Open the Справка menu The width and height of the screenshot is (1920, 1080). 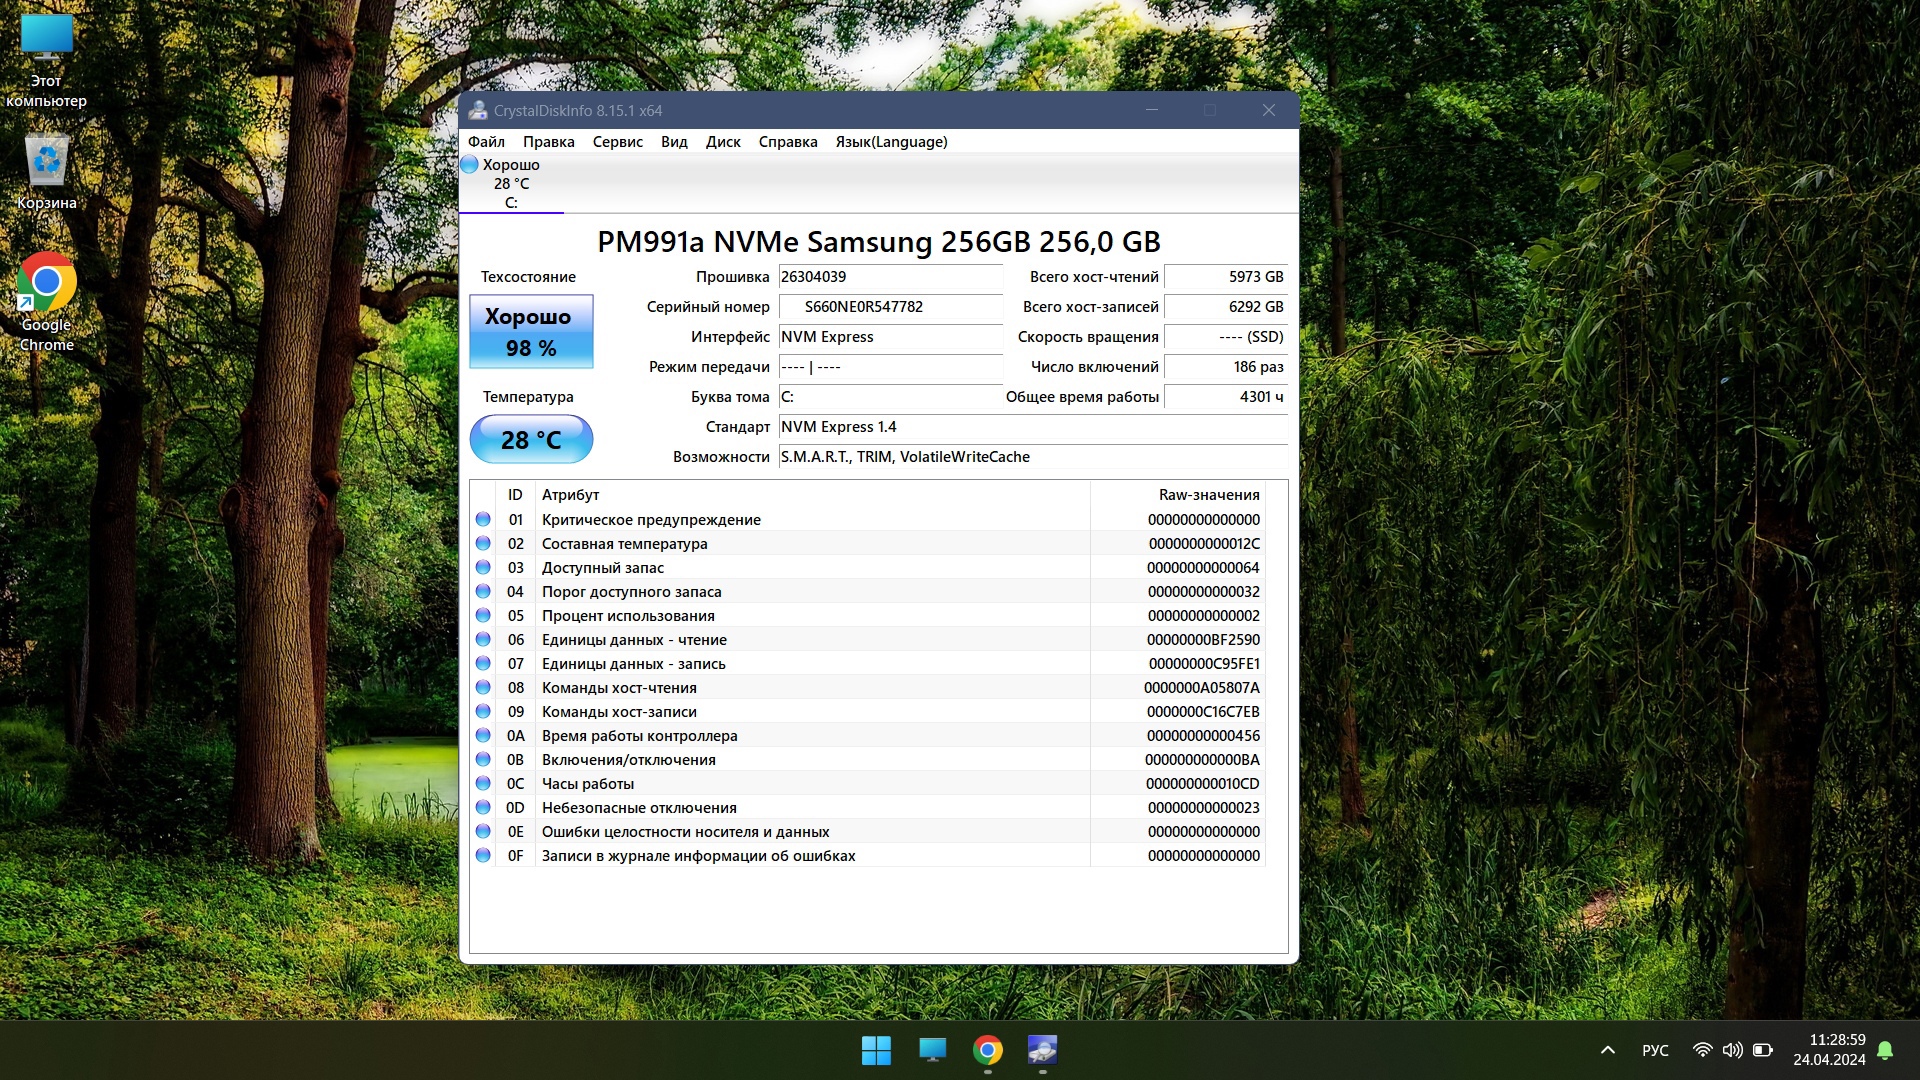(x=788, y=141)
